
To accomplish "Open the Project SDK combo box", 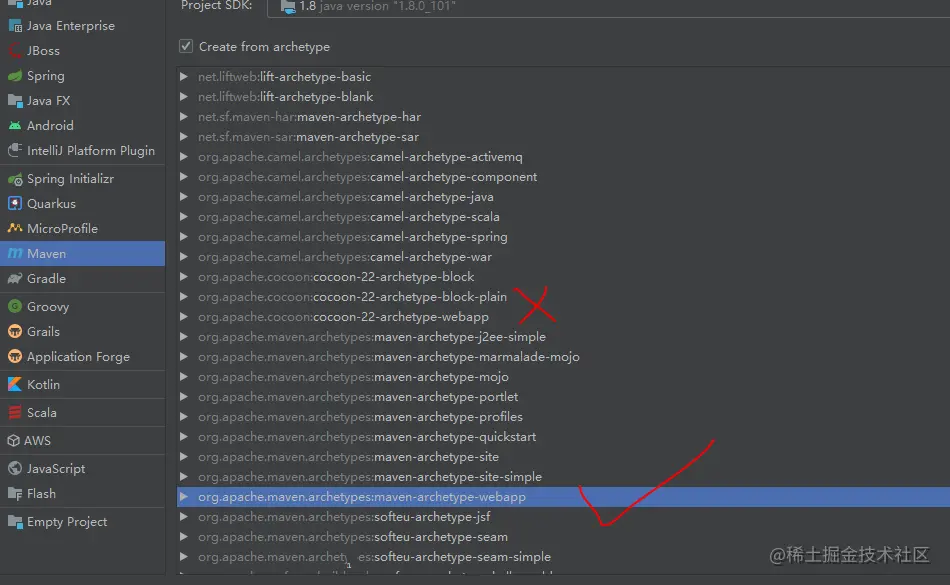I will (608, 7).
